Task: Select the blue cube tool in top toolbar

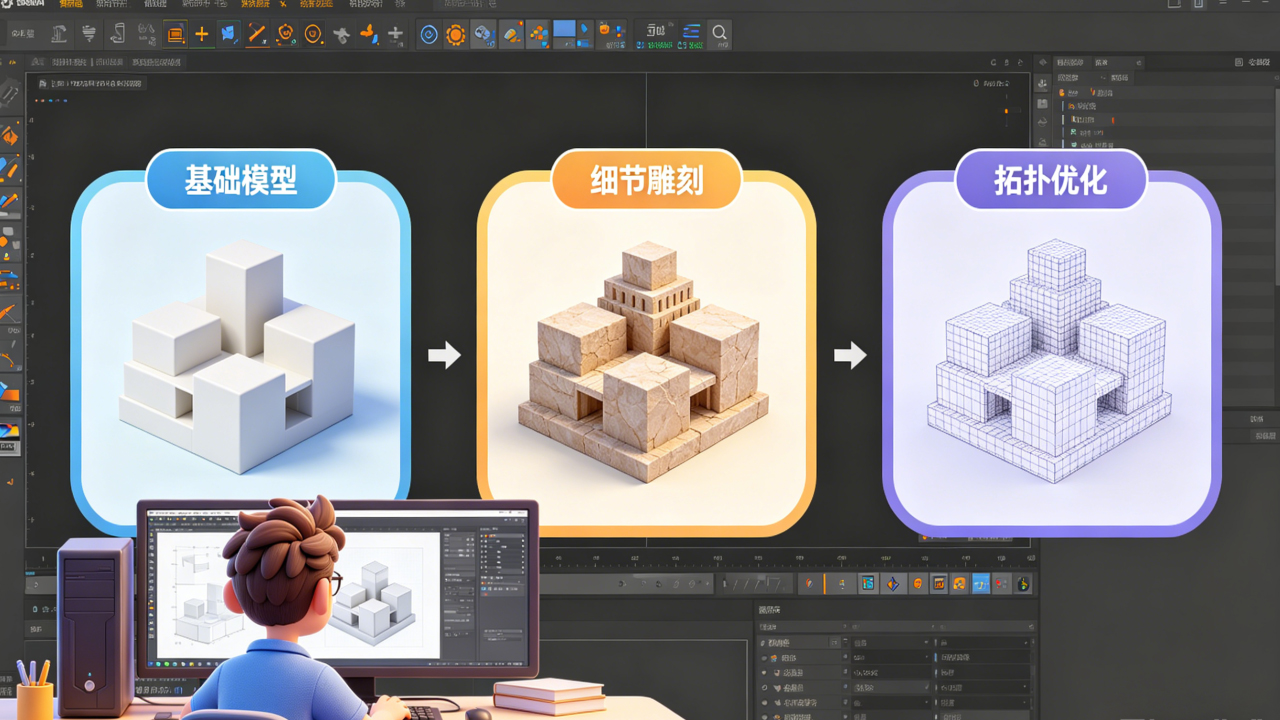Action: coord(229,34)
